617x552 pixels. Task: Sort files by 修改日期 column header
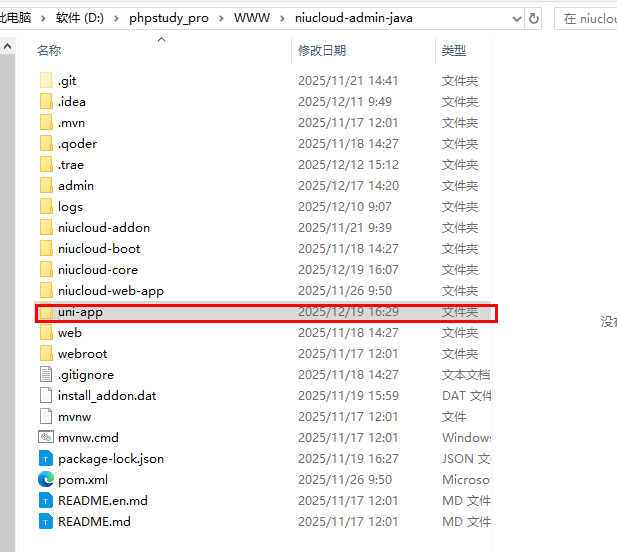tap(322, 50)
